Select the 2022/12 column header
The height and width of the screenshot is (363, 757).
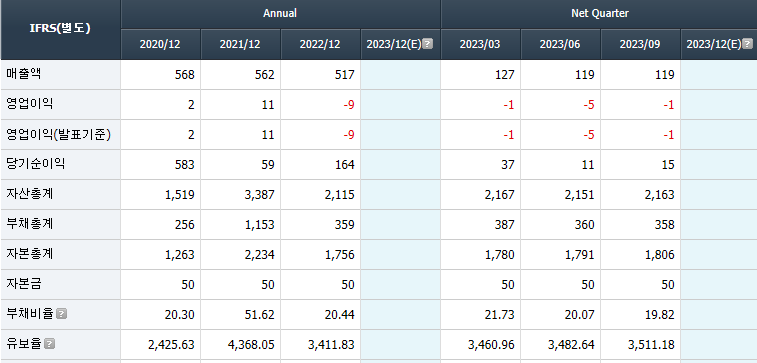(320, 44)
